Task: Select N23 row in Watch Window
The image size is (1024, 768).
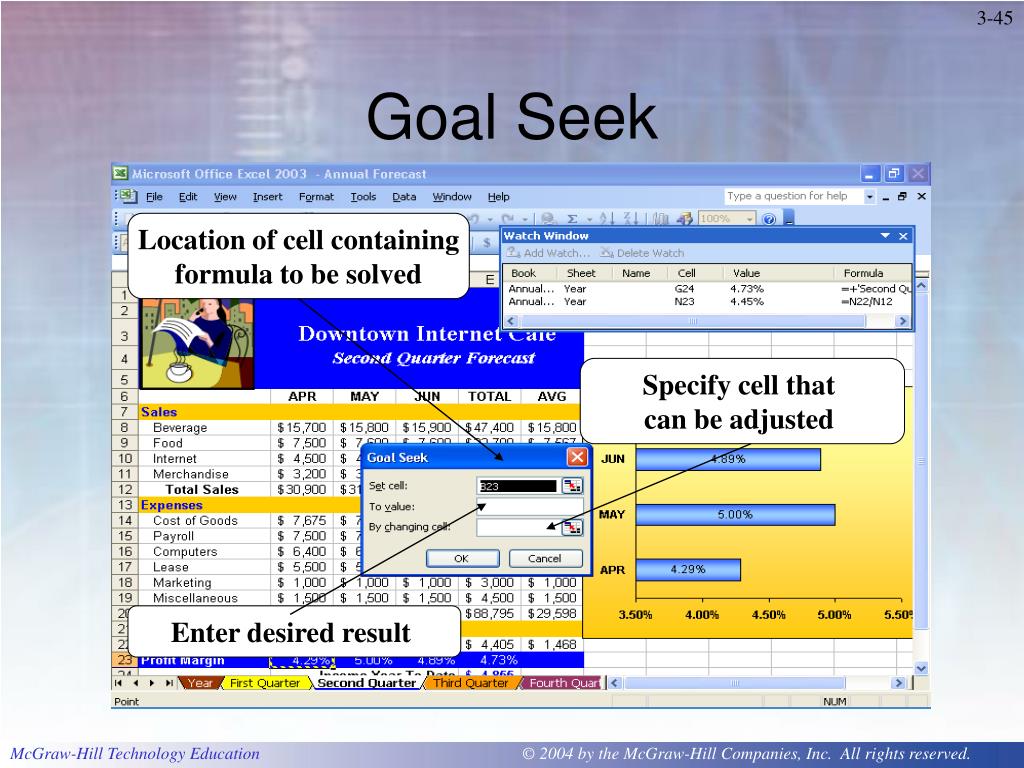Action: (x=709, y=302)
